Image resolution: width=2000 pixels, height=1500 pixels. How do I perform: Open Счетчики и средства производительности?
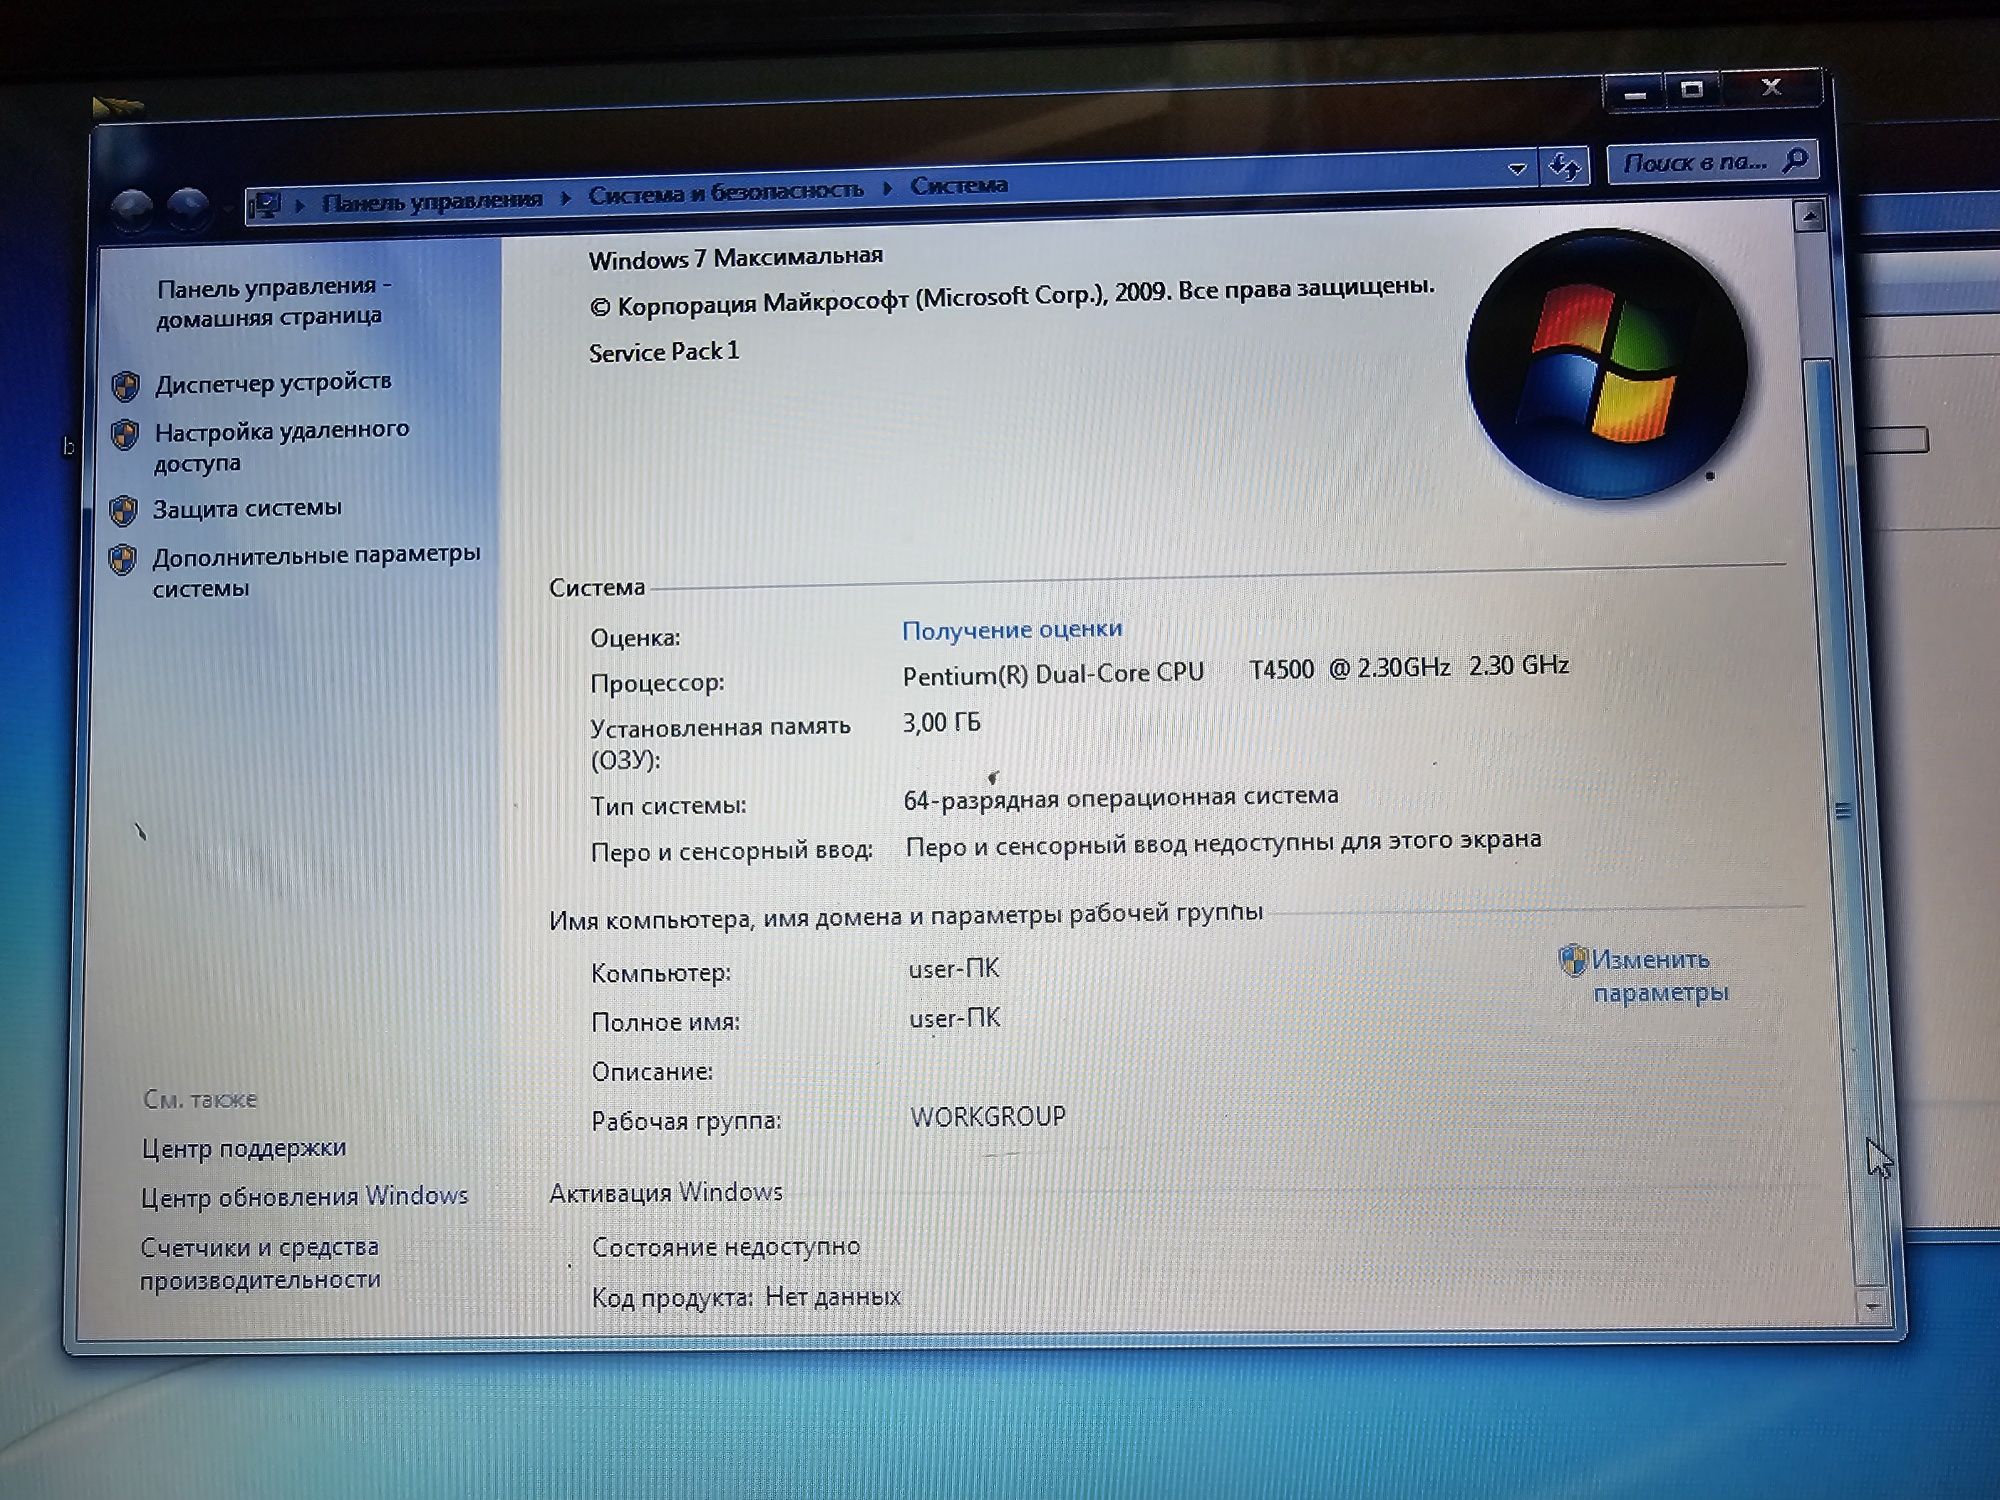pyautogui.click(x=260, y=1263)
